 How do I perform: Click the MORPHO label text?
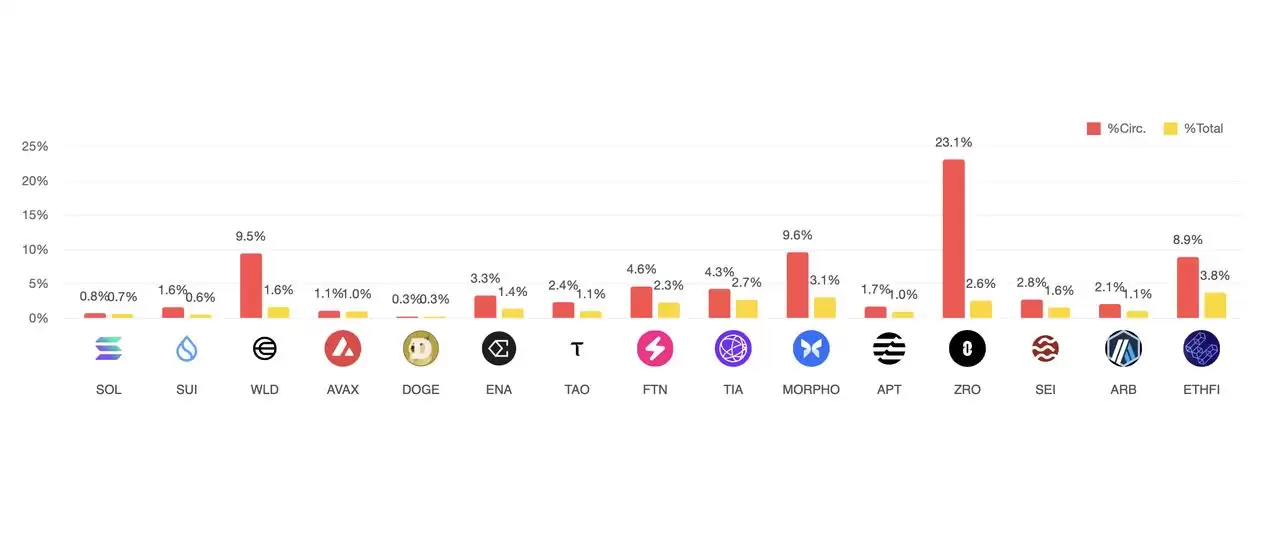coord(811,389)
